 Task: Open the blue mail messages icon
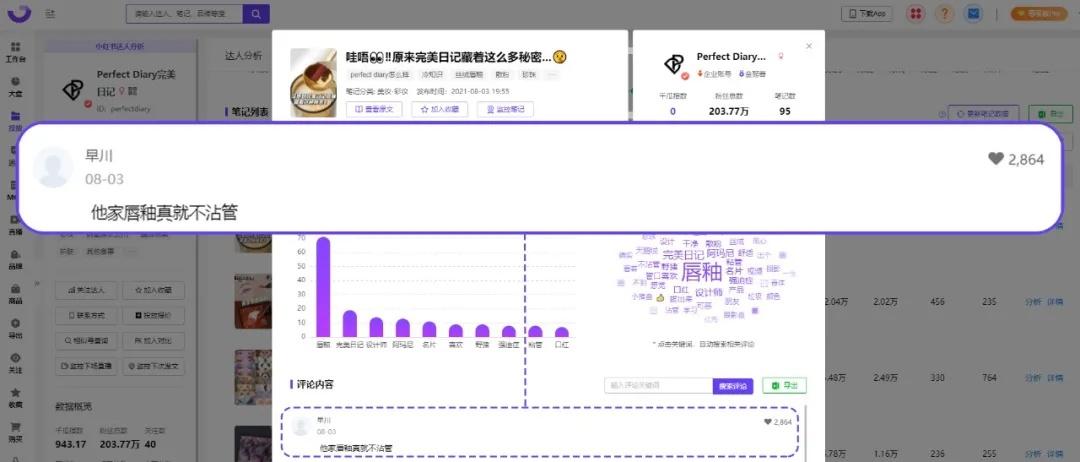point(973,14)
